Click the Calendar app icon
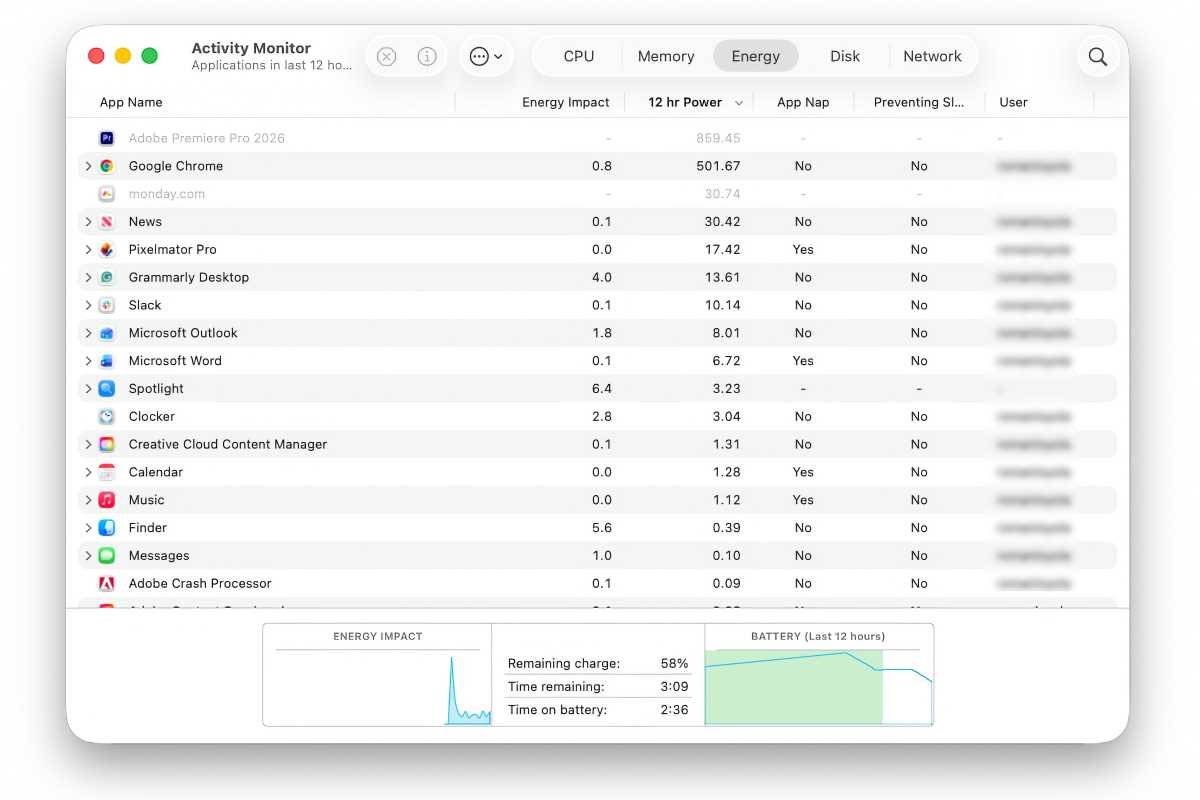Screen dimensions: 1200x800 pos(107,472)
